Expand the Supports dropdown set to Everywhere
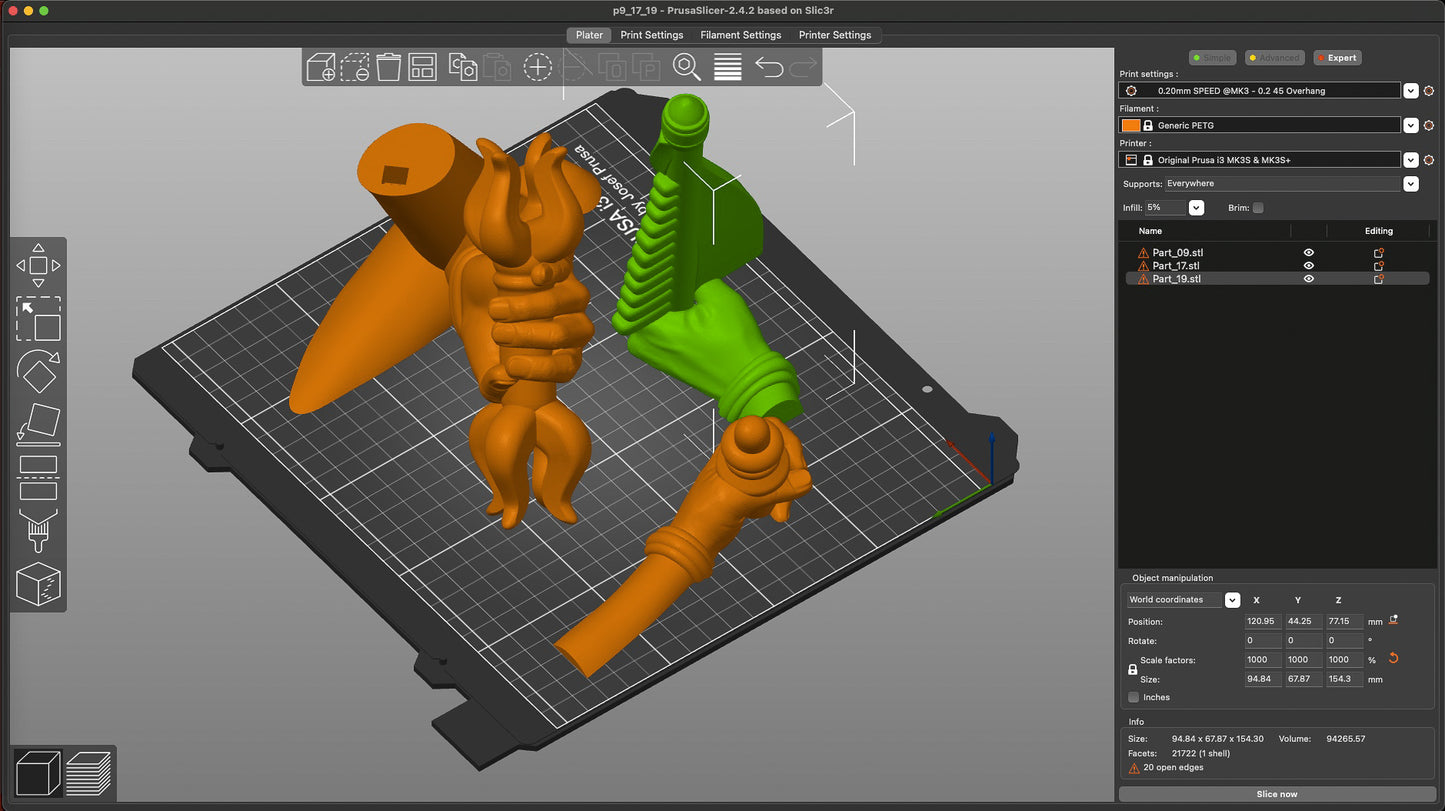This screenshot has height=811, width=1445. [x=1410, y=184]
